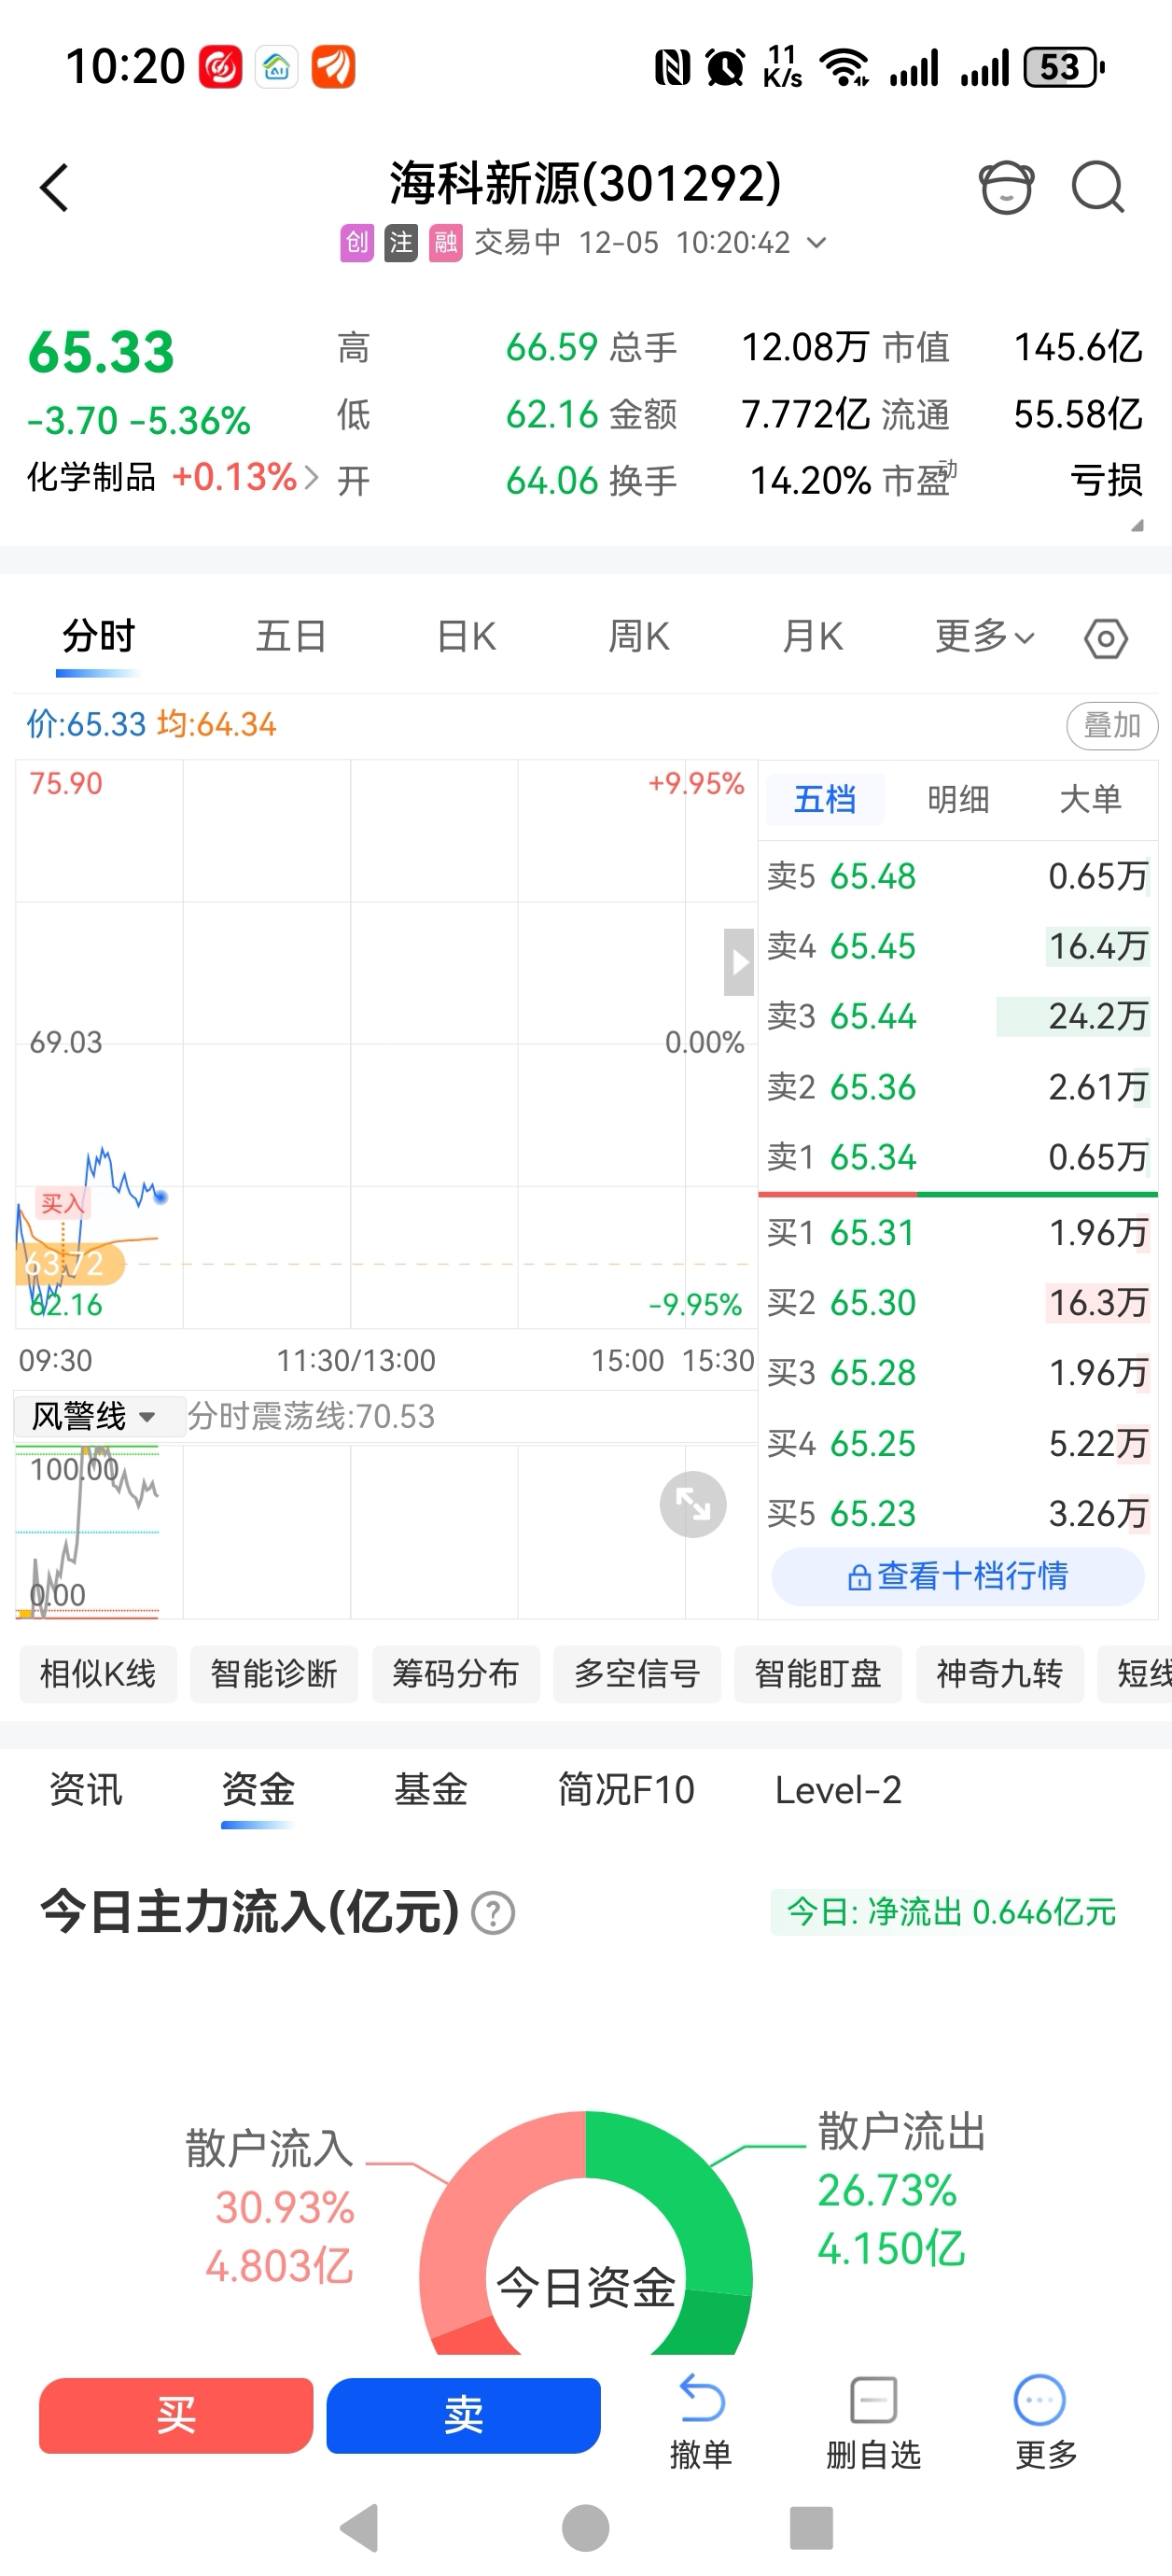Tap the 买5 65.23 order row
Viewport: 1172px width, 2576px height.
coord(958,1513)
